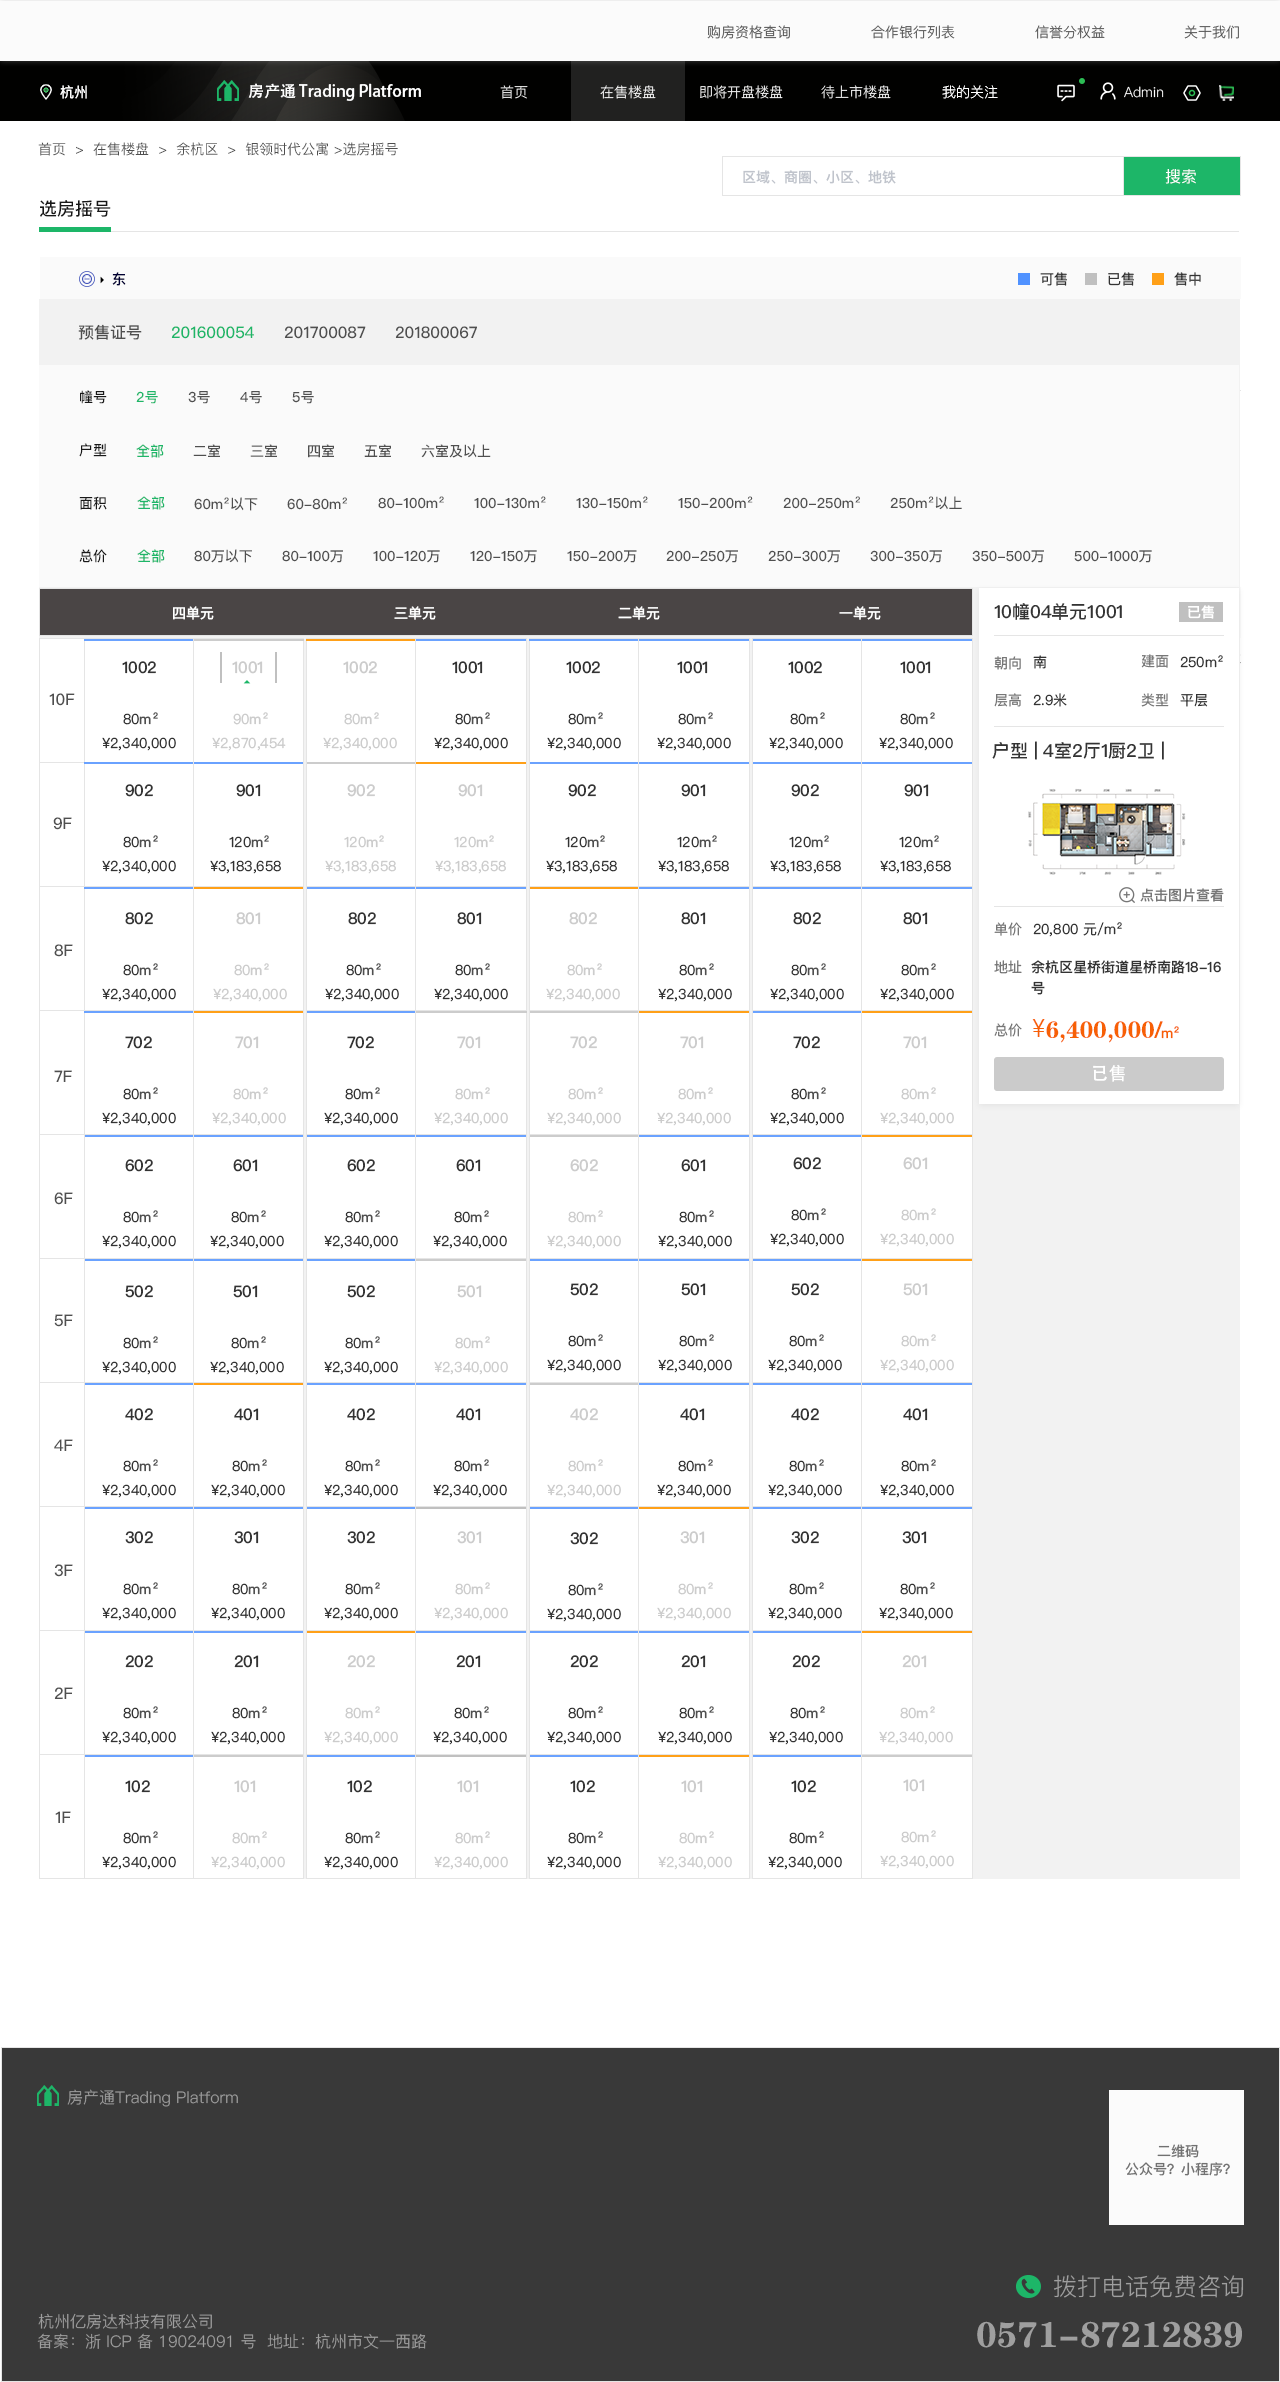Open 合作银行列表 top link
Image resolution: width=1280 pixels, height=2382 pixels.
(x=913, y=32)
